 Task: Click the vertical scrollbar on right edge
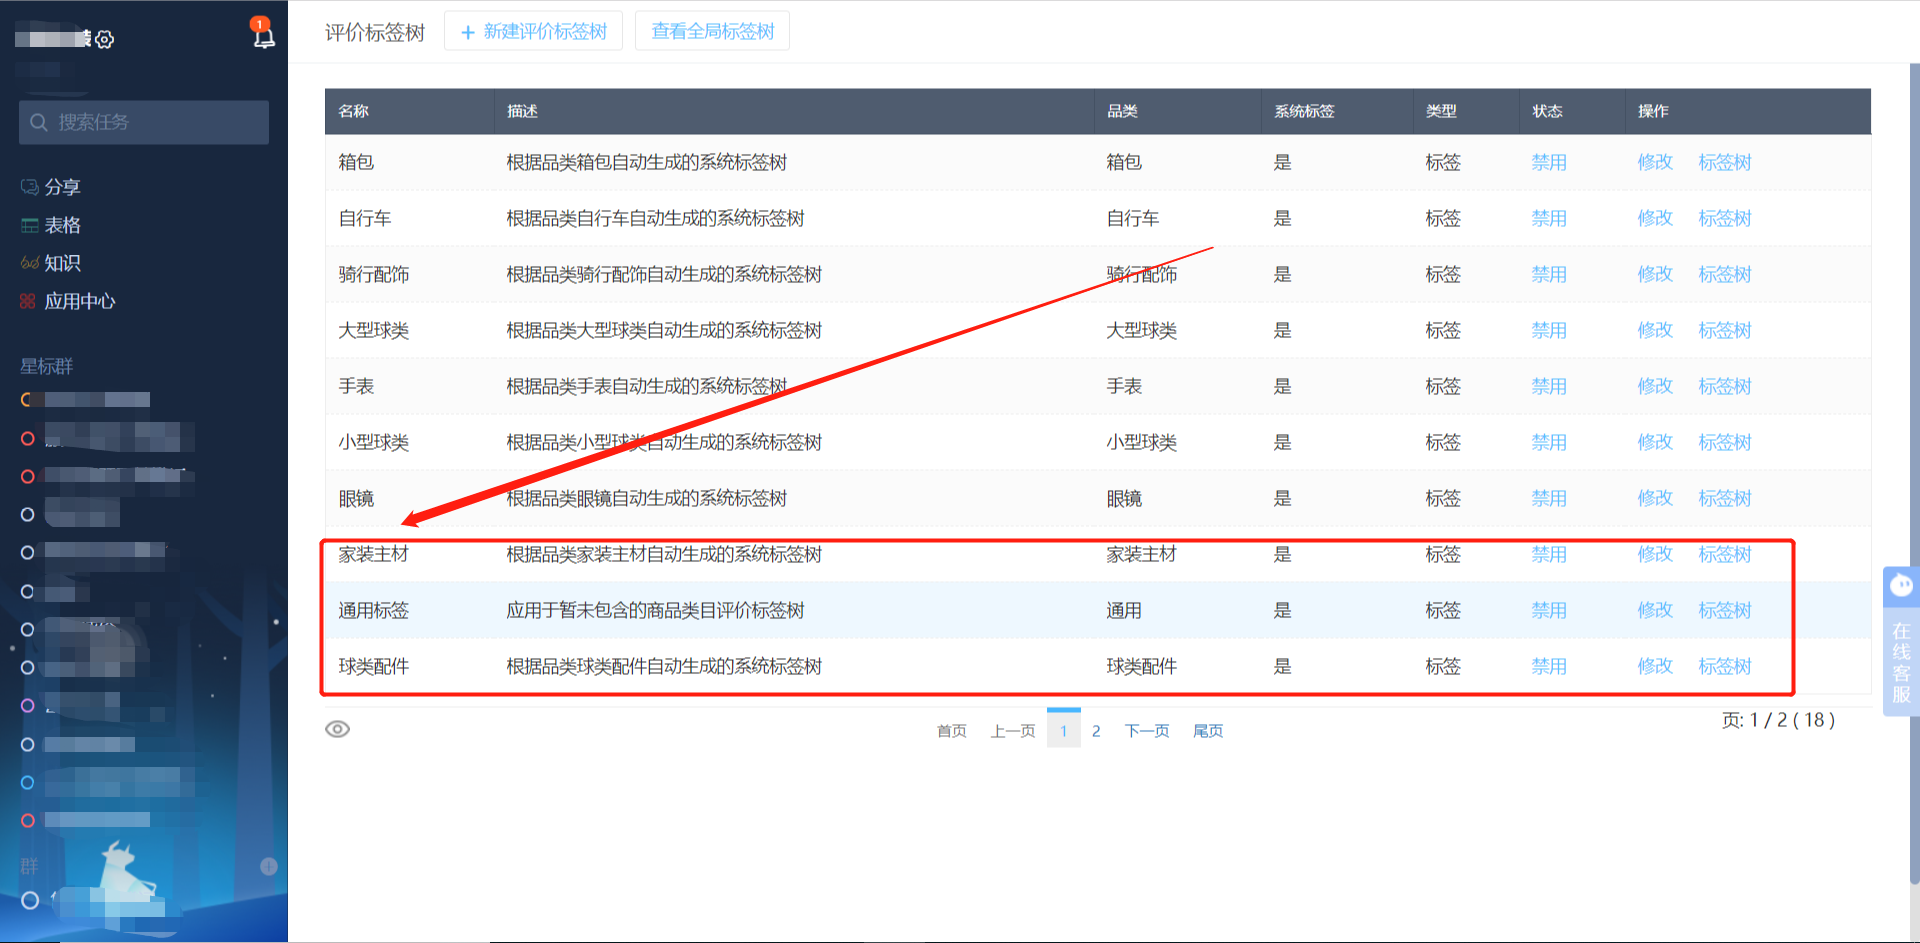pyautogui.click(x=1914, y=470)
